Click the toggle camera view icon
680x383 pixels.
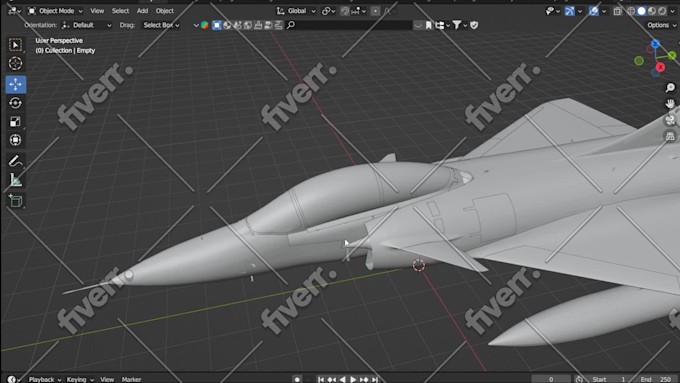coord(670,120)
